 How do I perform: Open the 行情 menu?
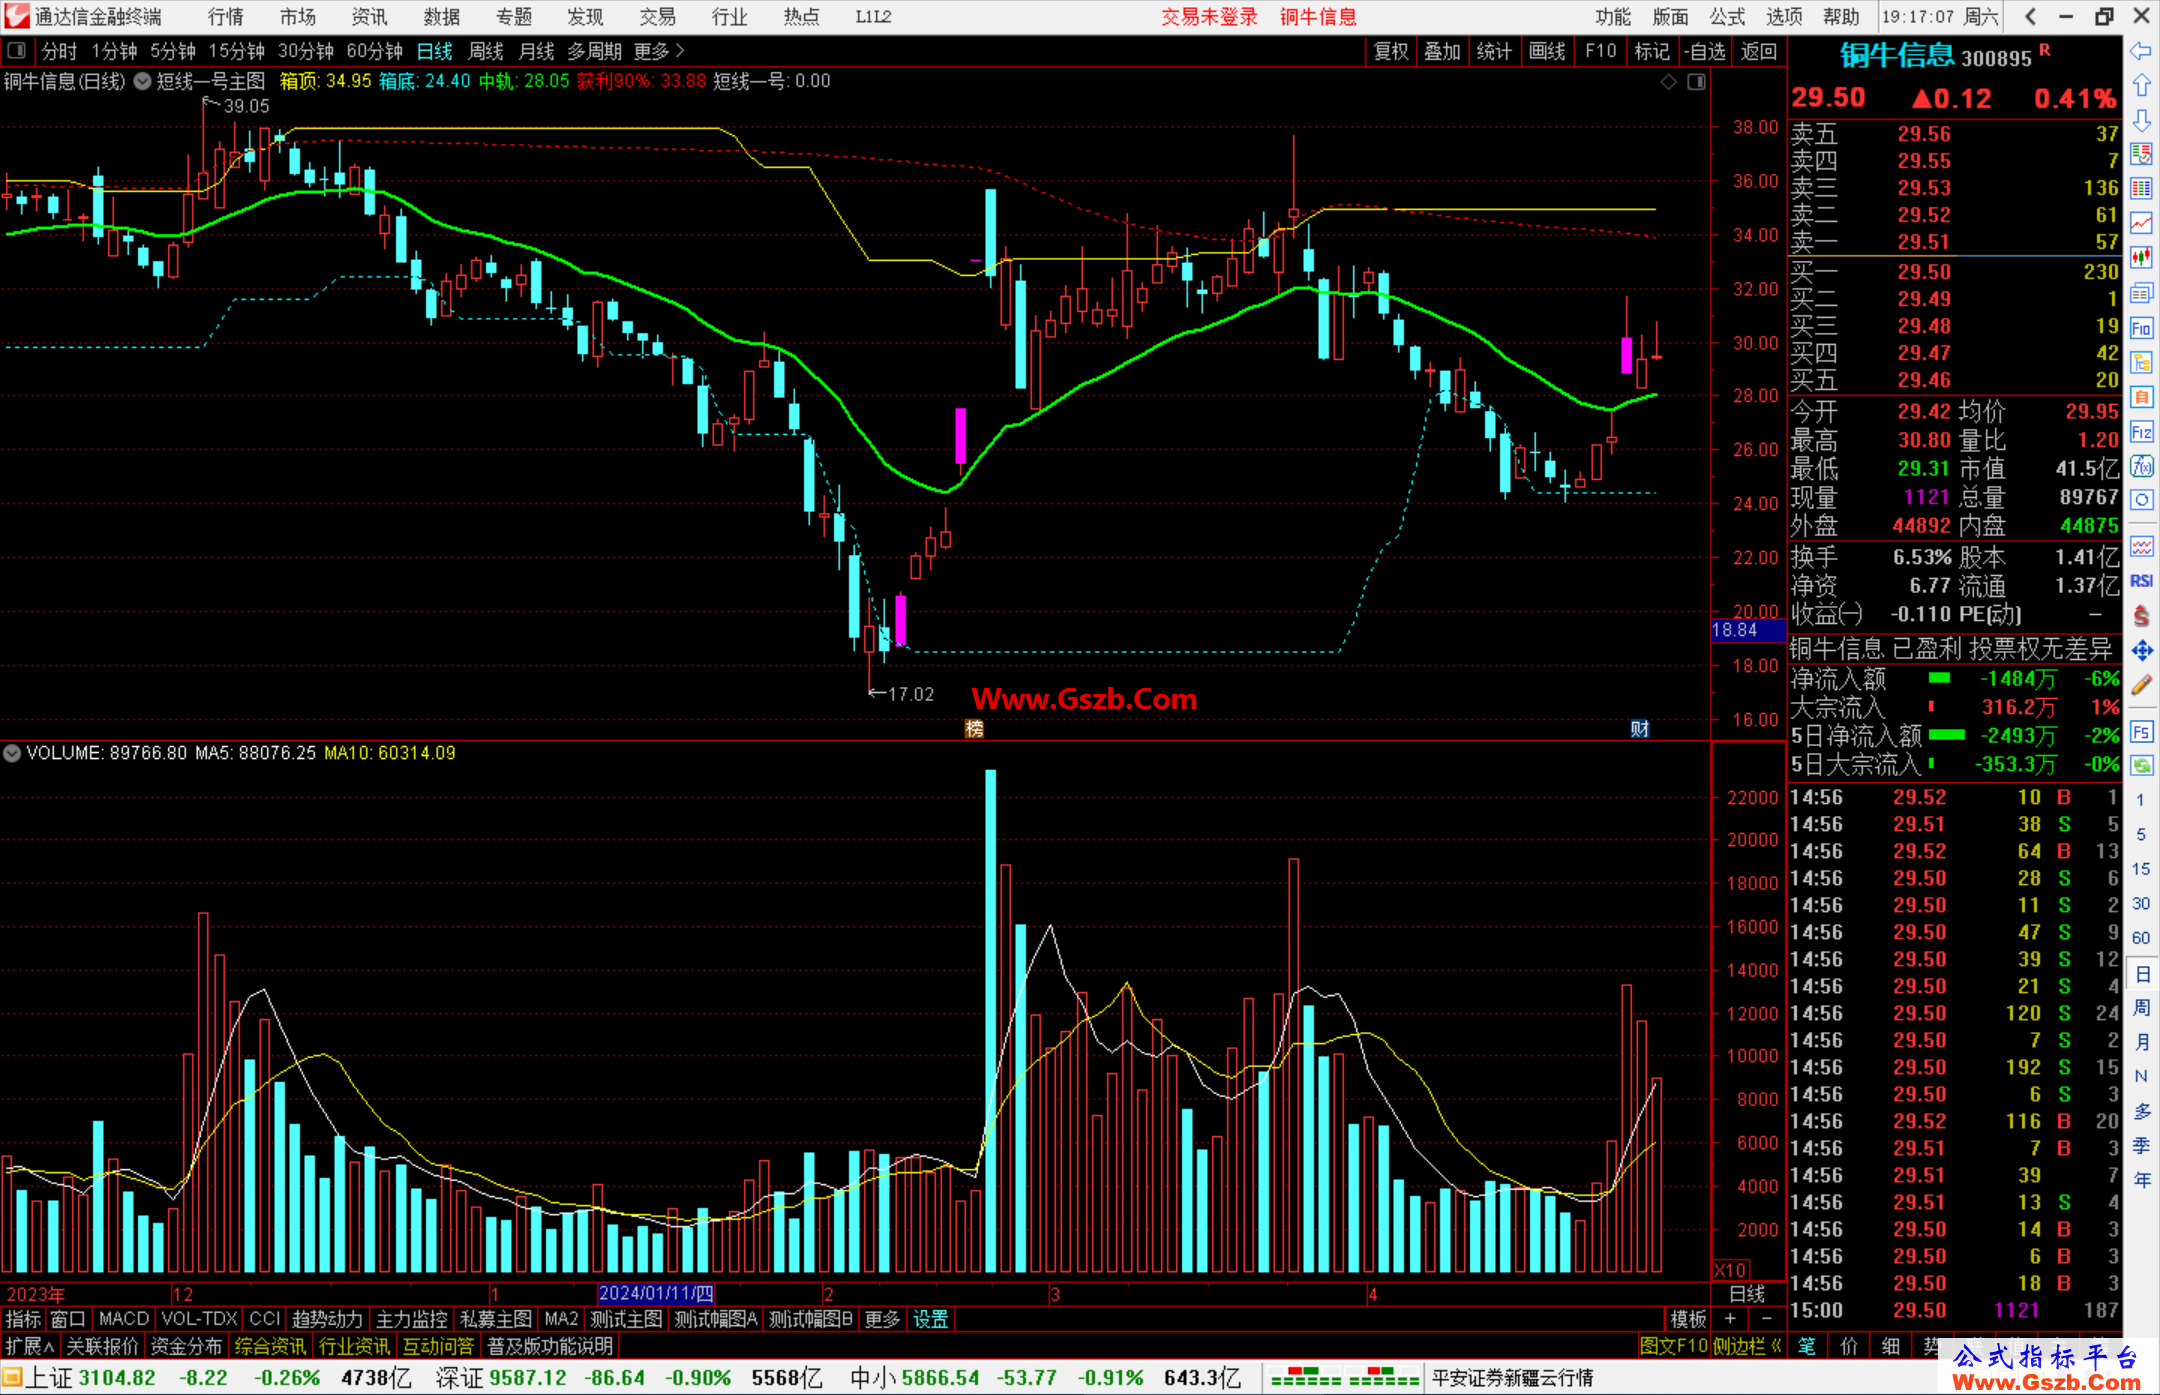point(226,16)
